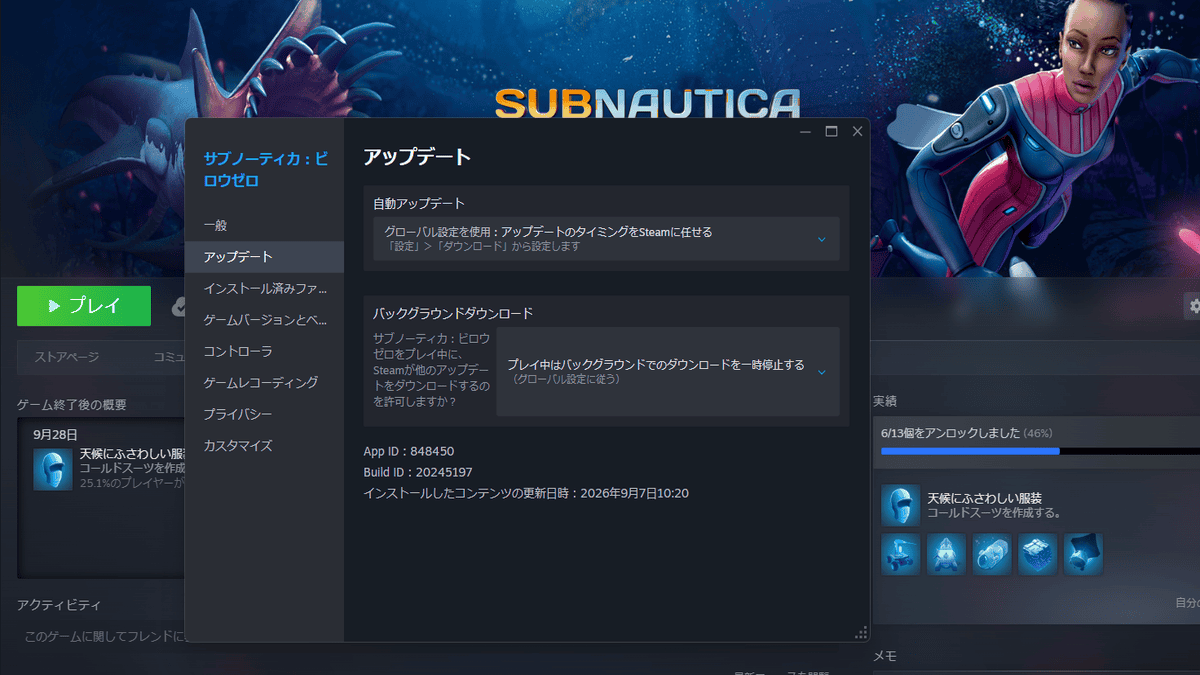Click the インストールしたコンテンツの更新日時 line
The image size is (1200, 675).
526,493
